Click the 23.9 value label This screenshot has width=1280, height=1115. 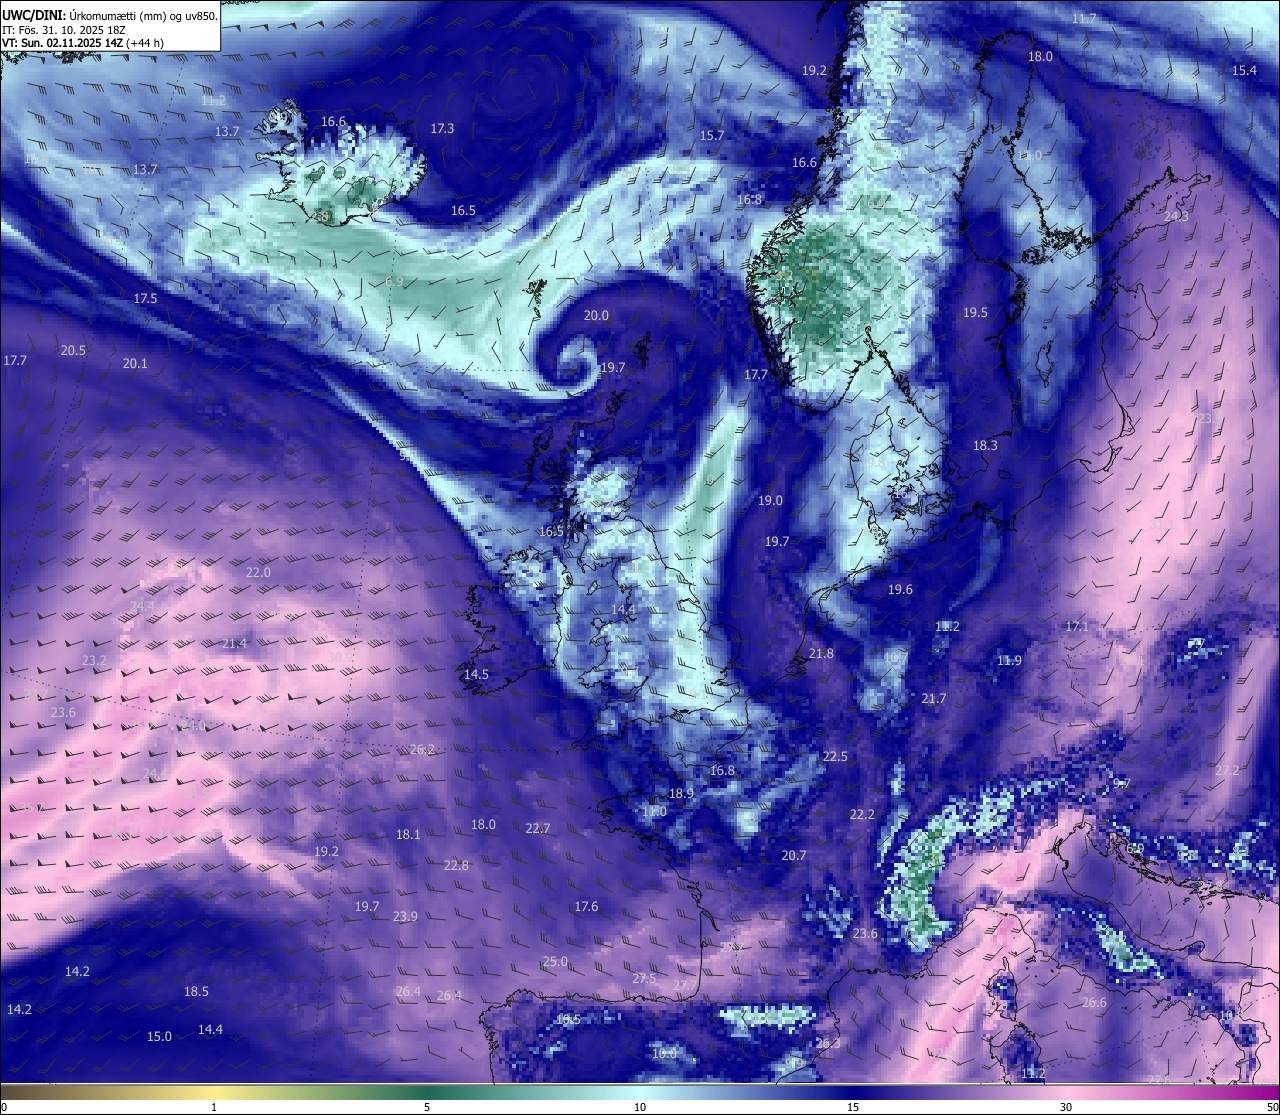click(x=405, y=916)
